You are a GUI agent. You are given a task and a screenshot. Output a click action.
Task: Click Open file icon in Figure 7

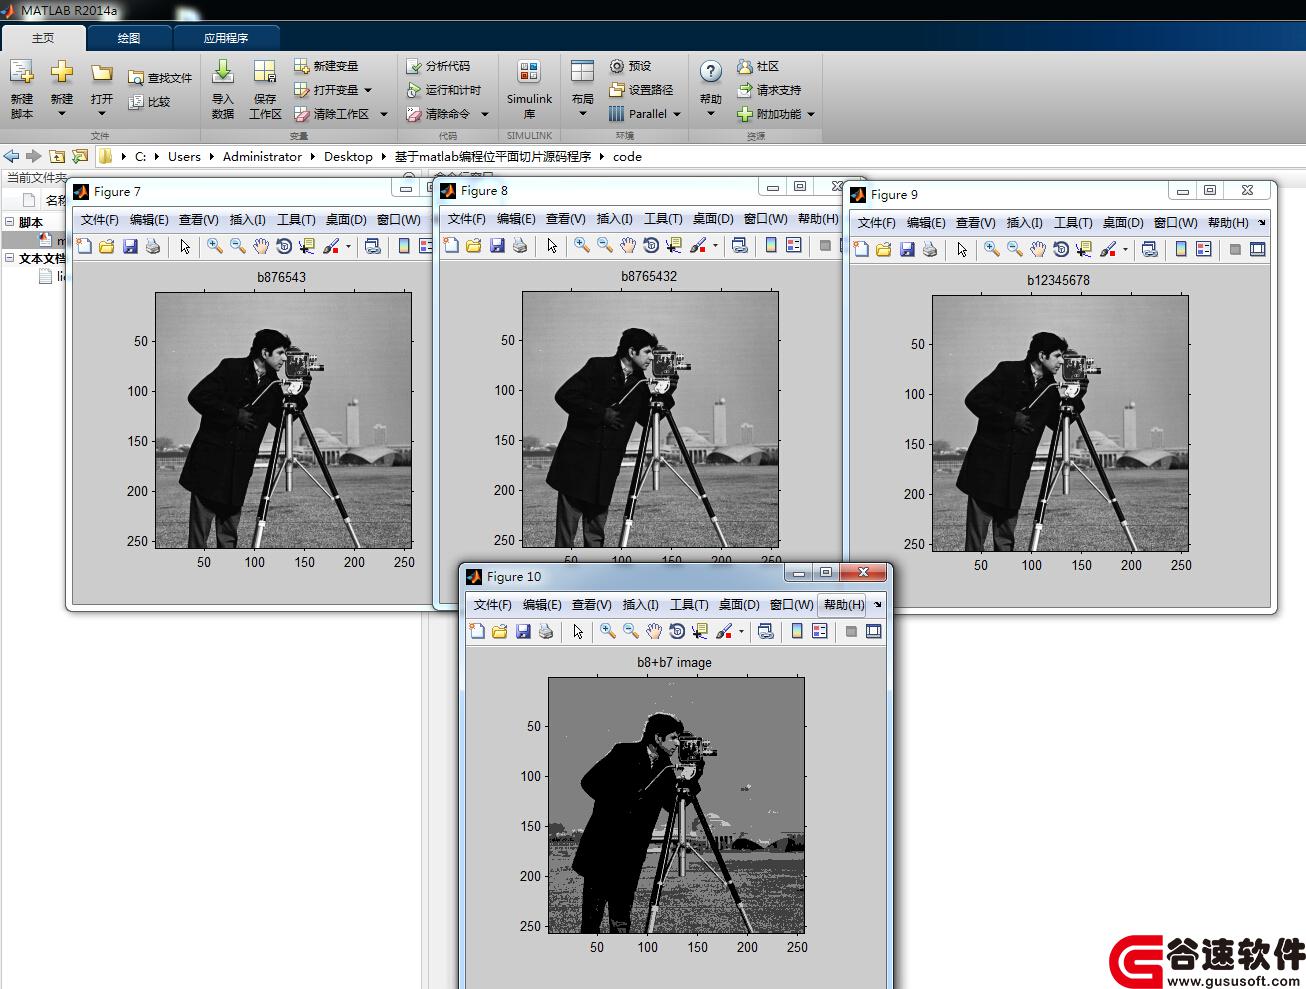pyautogui.click(x=107, y=246)
